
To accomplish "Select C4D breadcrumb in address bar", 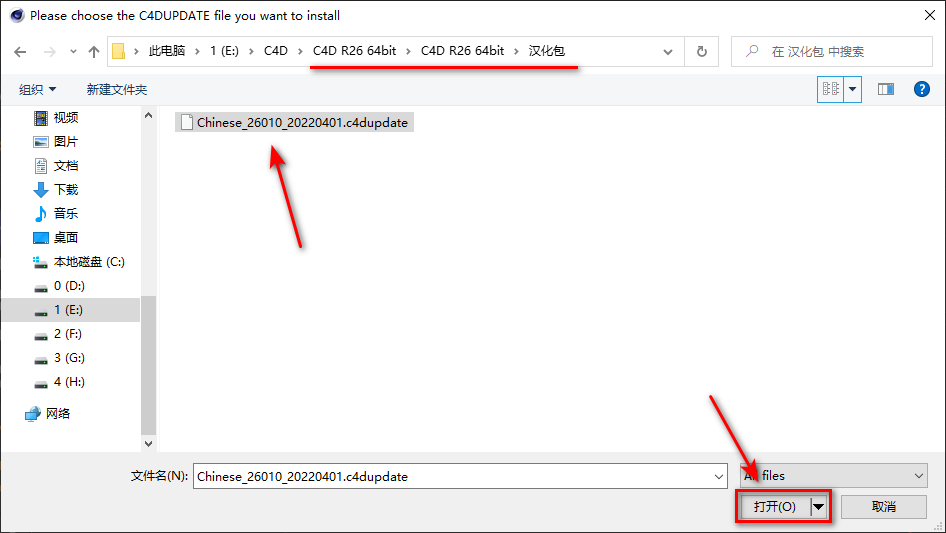I will point(276,51).
